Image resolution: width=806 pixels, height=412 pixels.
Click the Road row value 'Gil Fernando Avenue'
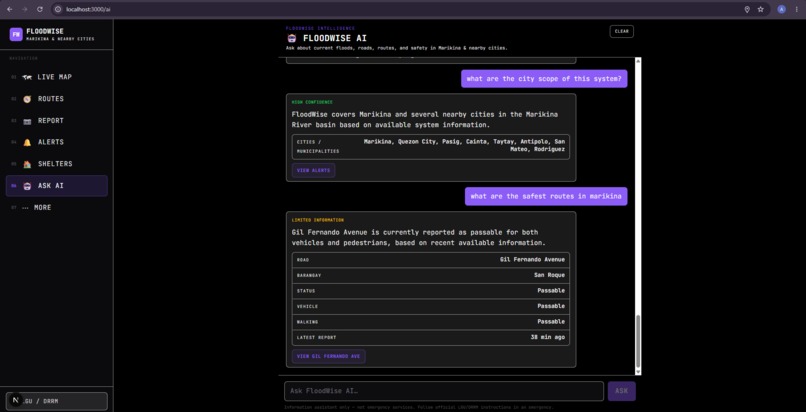click(532, 260)
